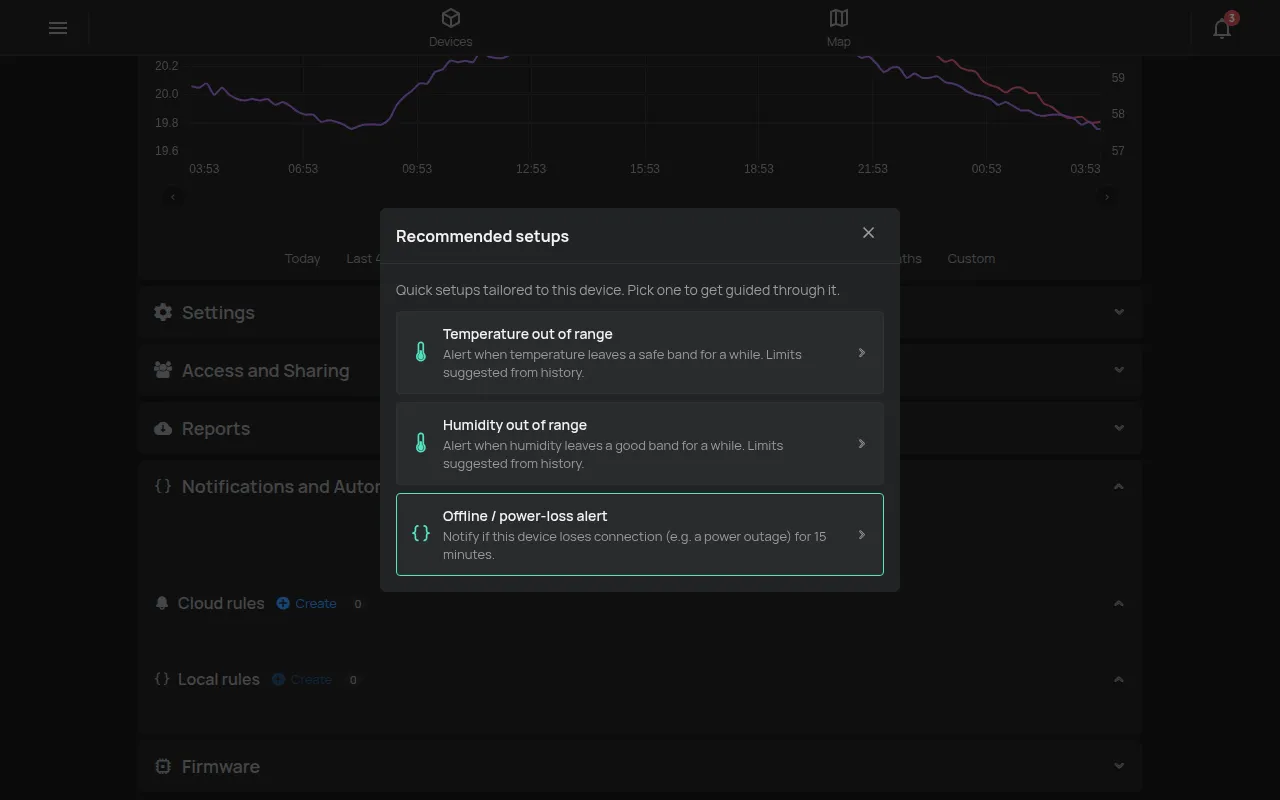
Task: Click the thermometer icon for Temperature out of range
Action: pyautogui.click(x=421, y=353)
